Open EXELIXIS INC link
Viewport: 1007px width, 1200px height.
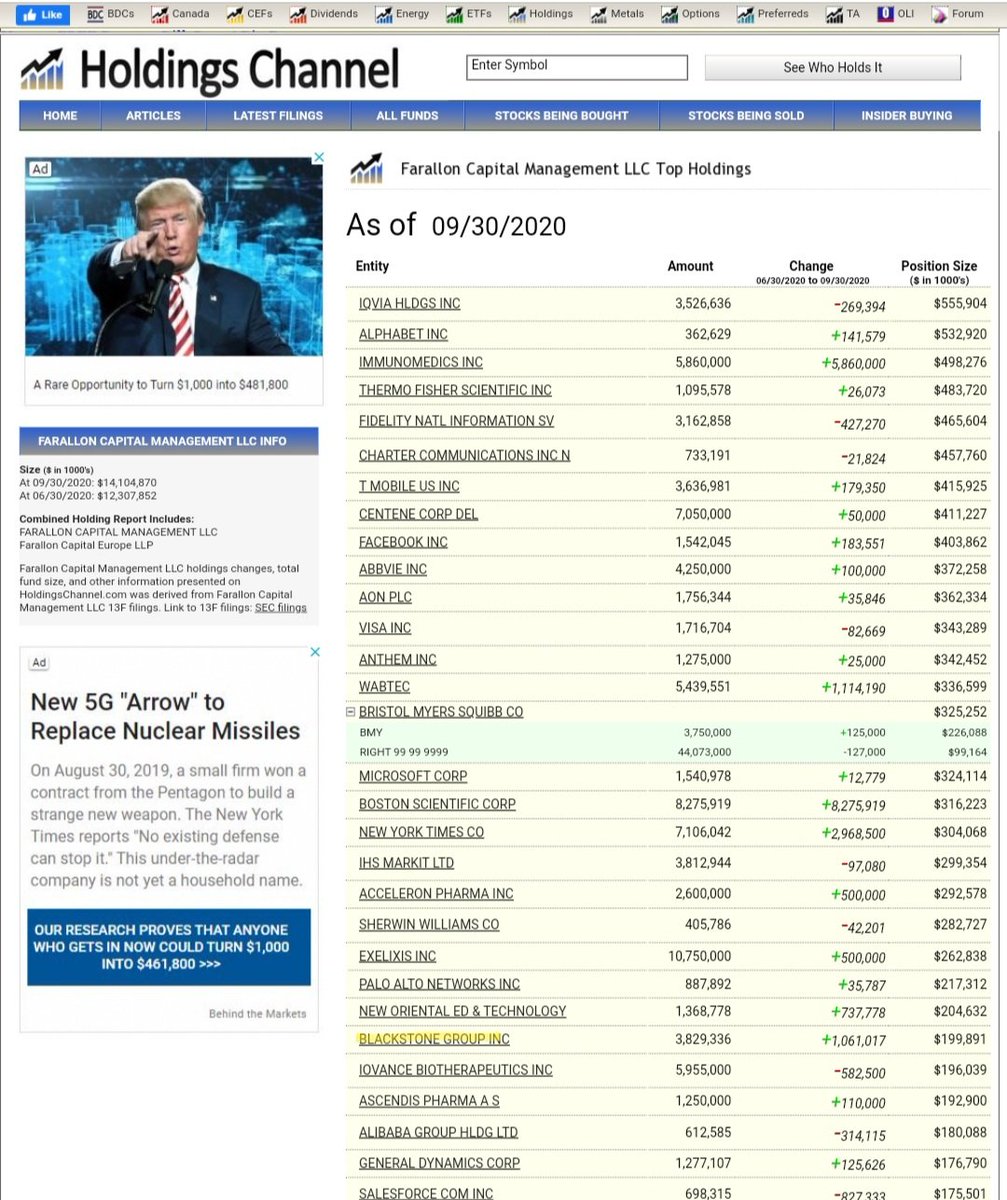397,956
